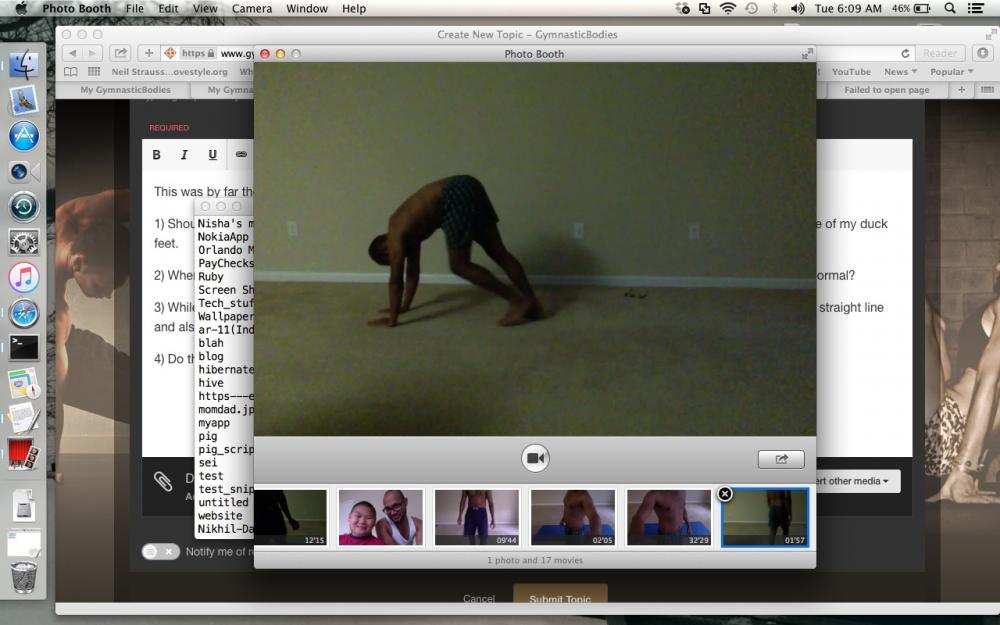Click the paperclip attachment icon
This screenshot has height=625, width=1000.
pos(163,482)
